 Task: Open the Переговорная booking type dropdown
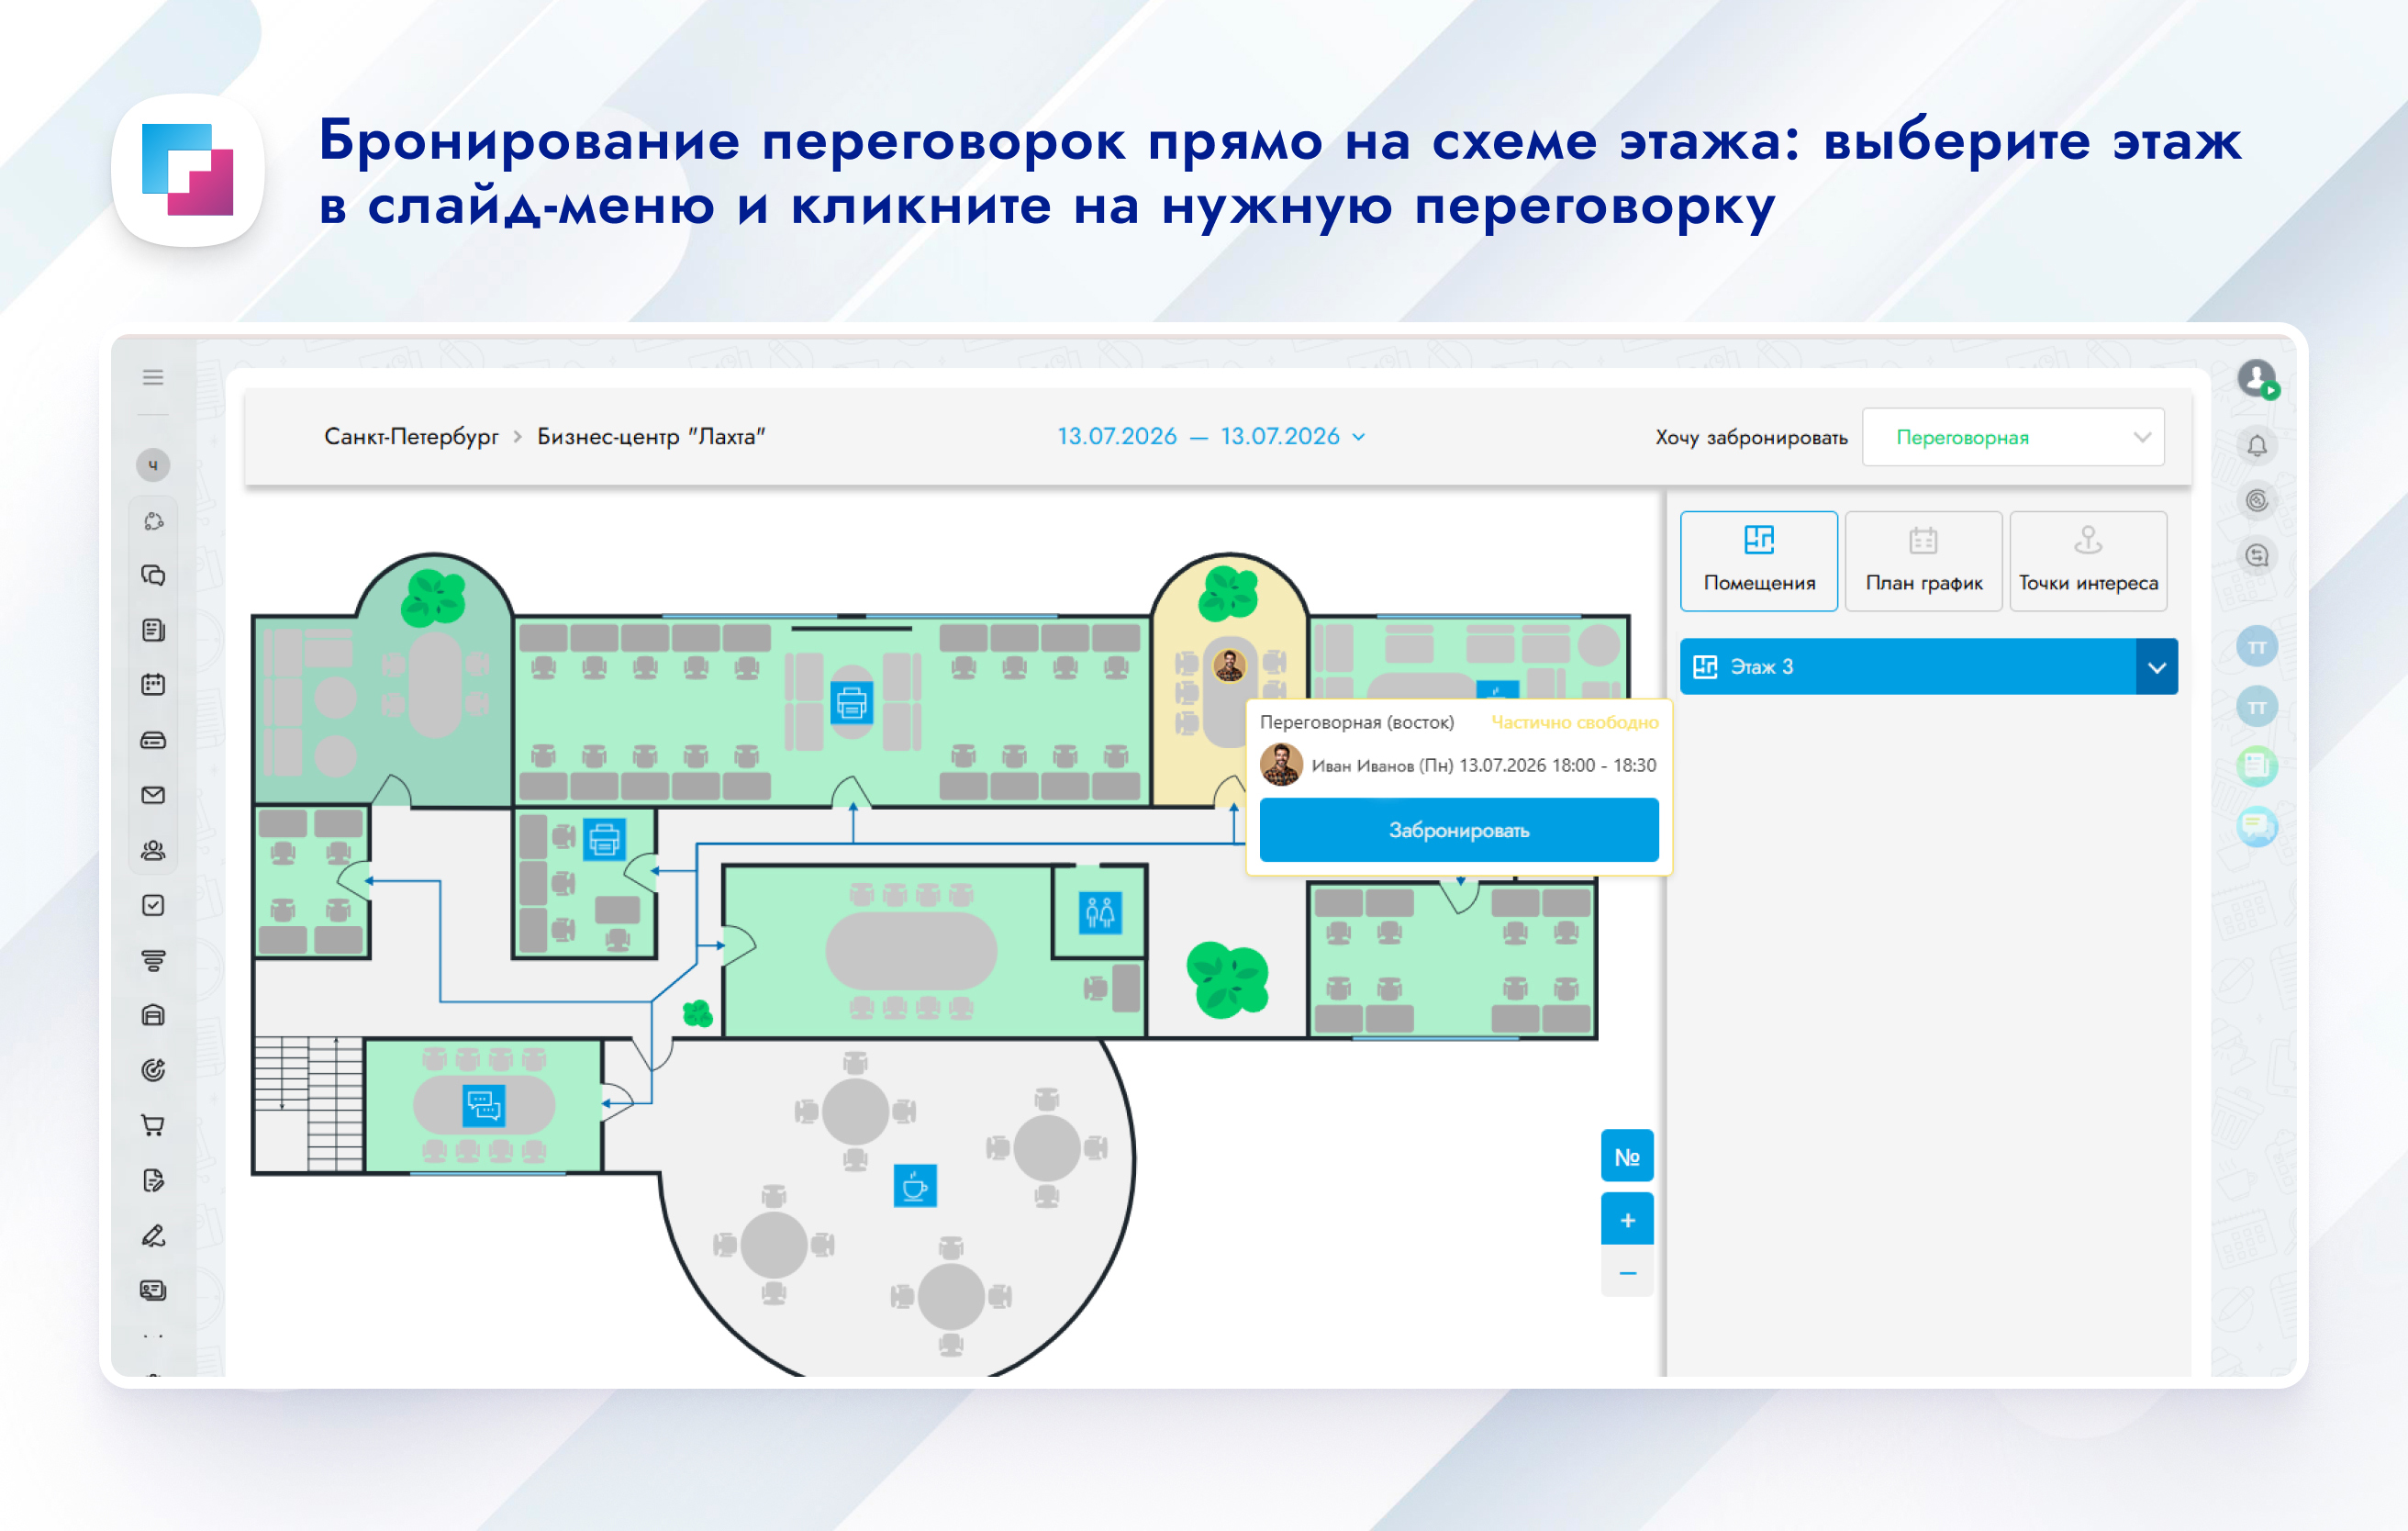tap(2013, 437)
